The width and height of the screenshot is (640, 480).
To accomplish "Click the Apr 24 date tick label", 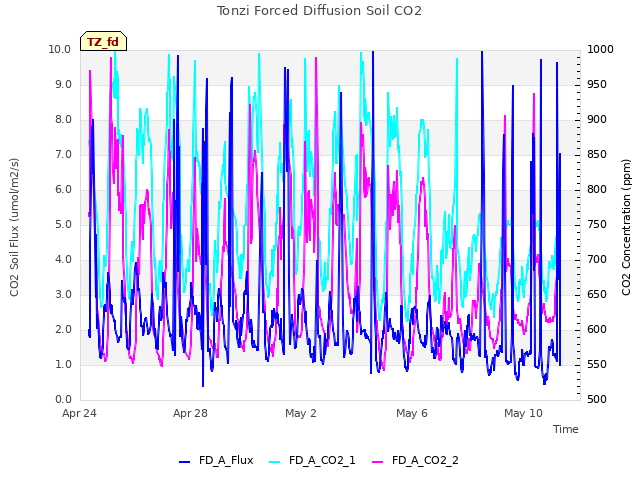I will point(79,413).
